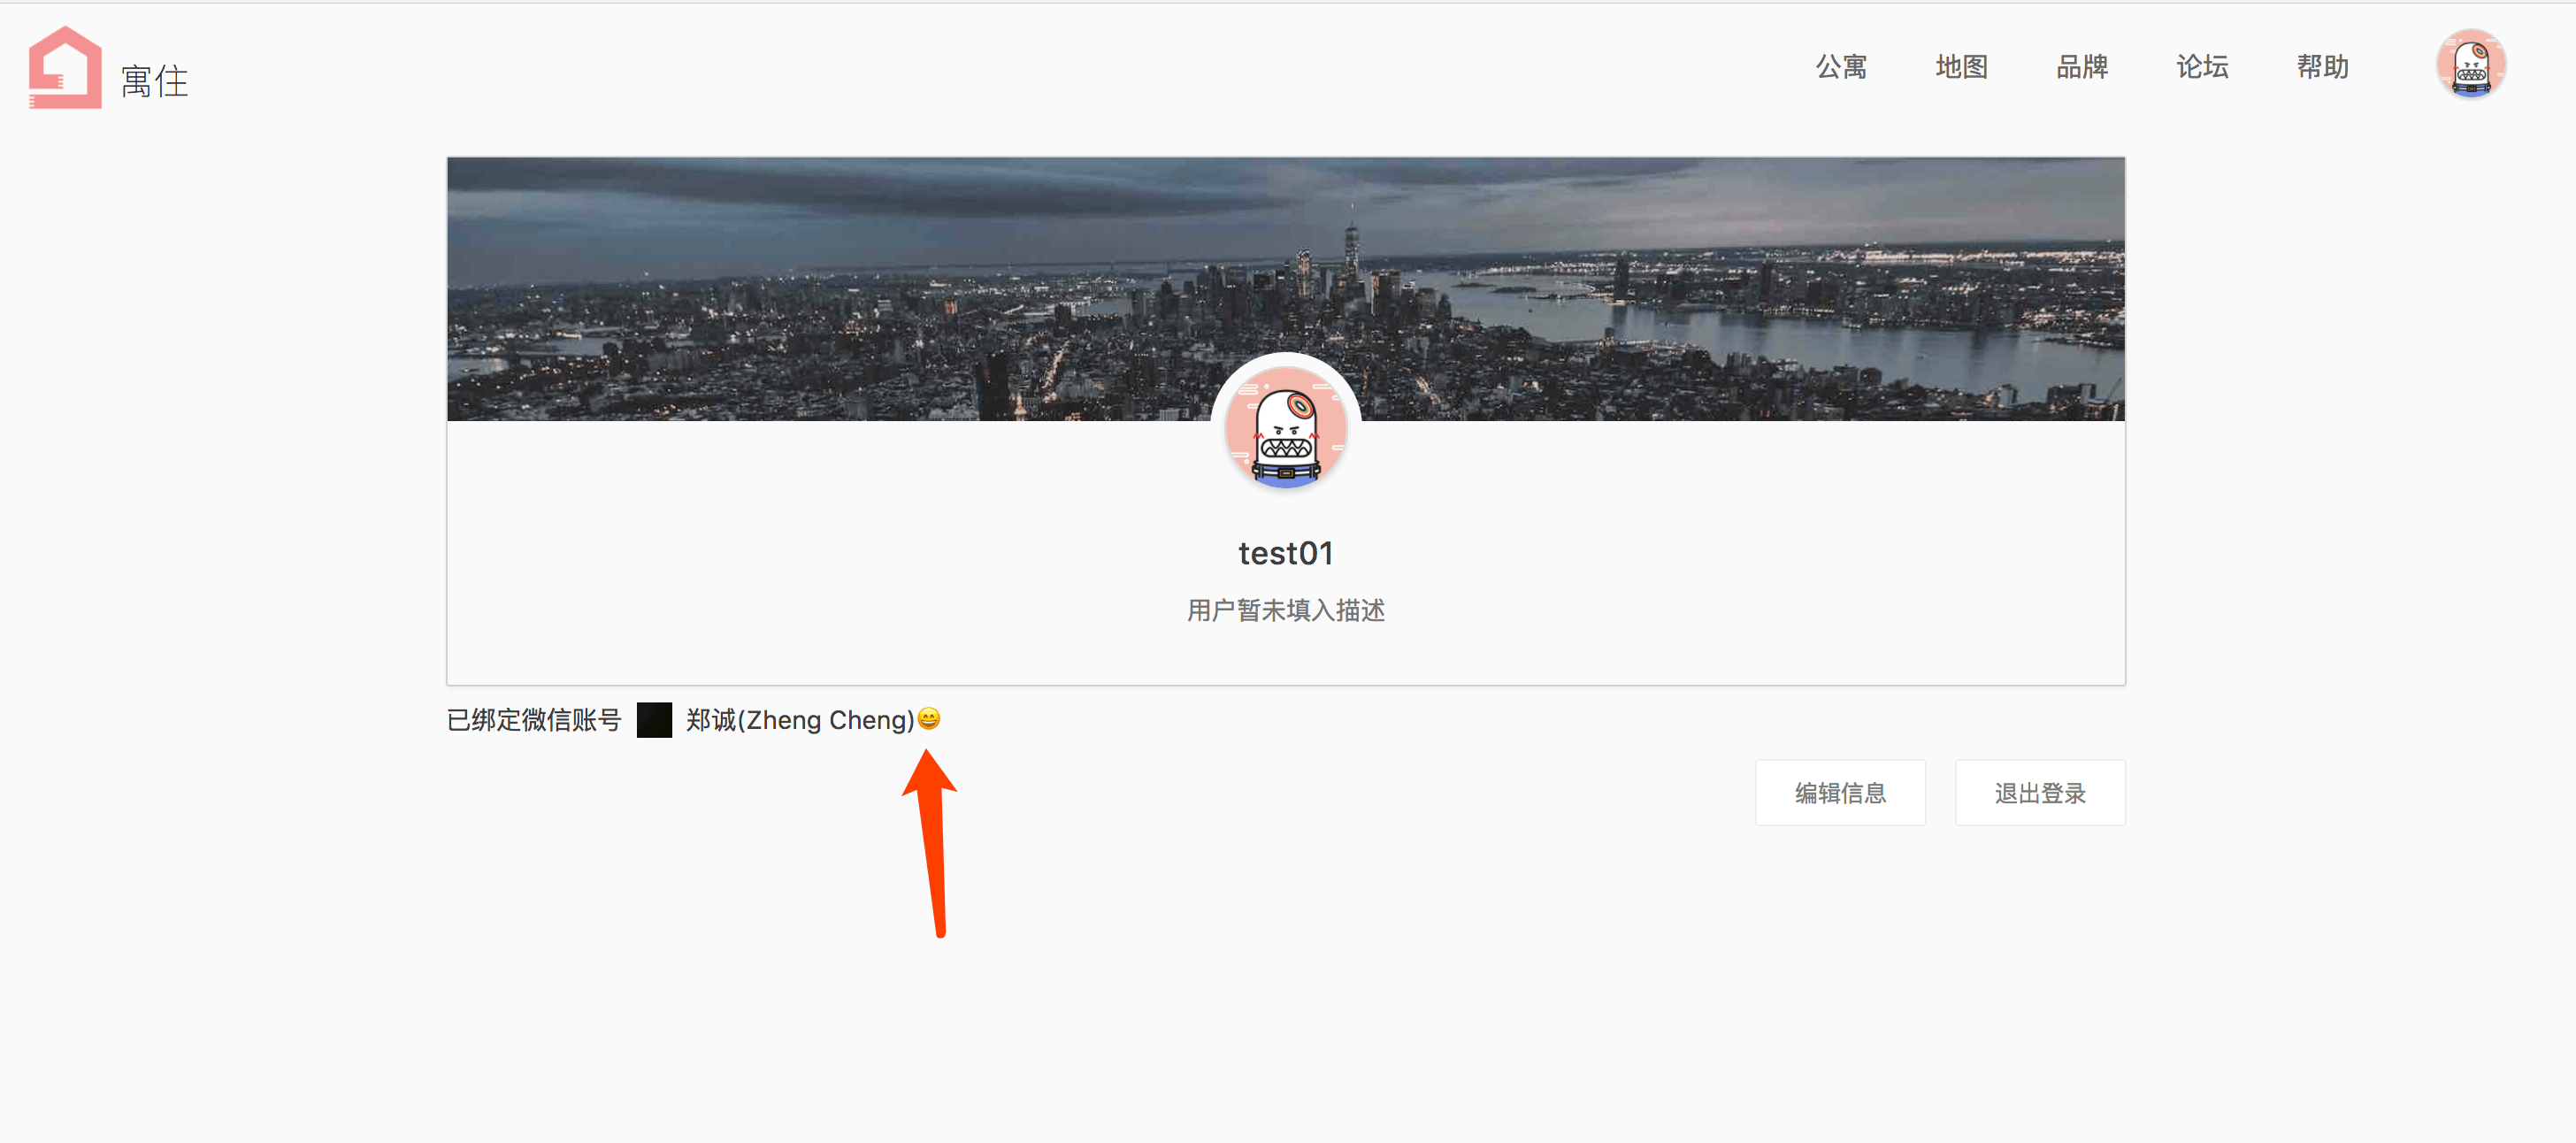This screenshot has width=2576, height=1143.
Task: Open the 公寓 navigation menu item
Action: click(1841, 67)
